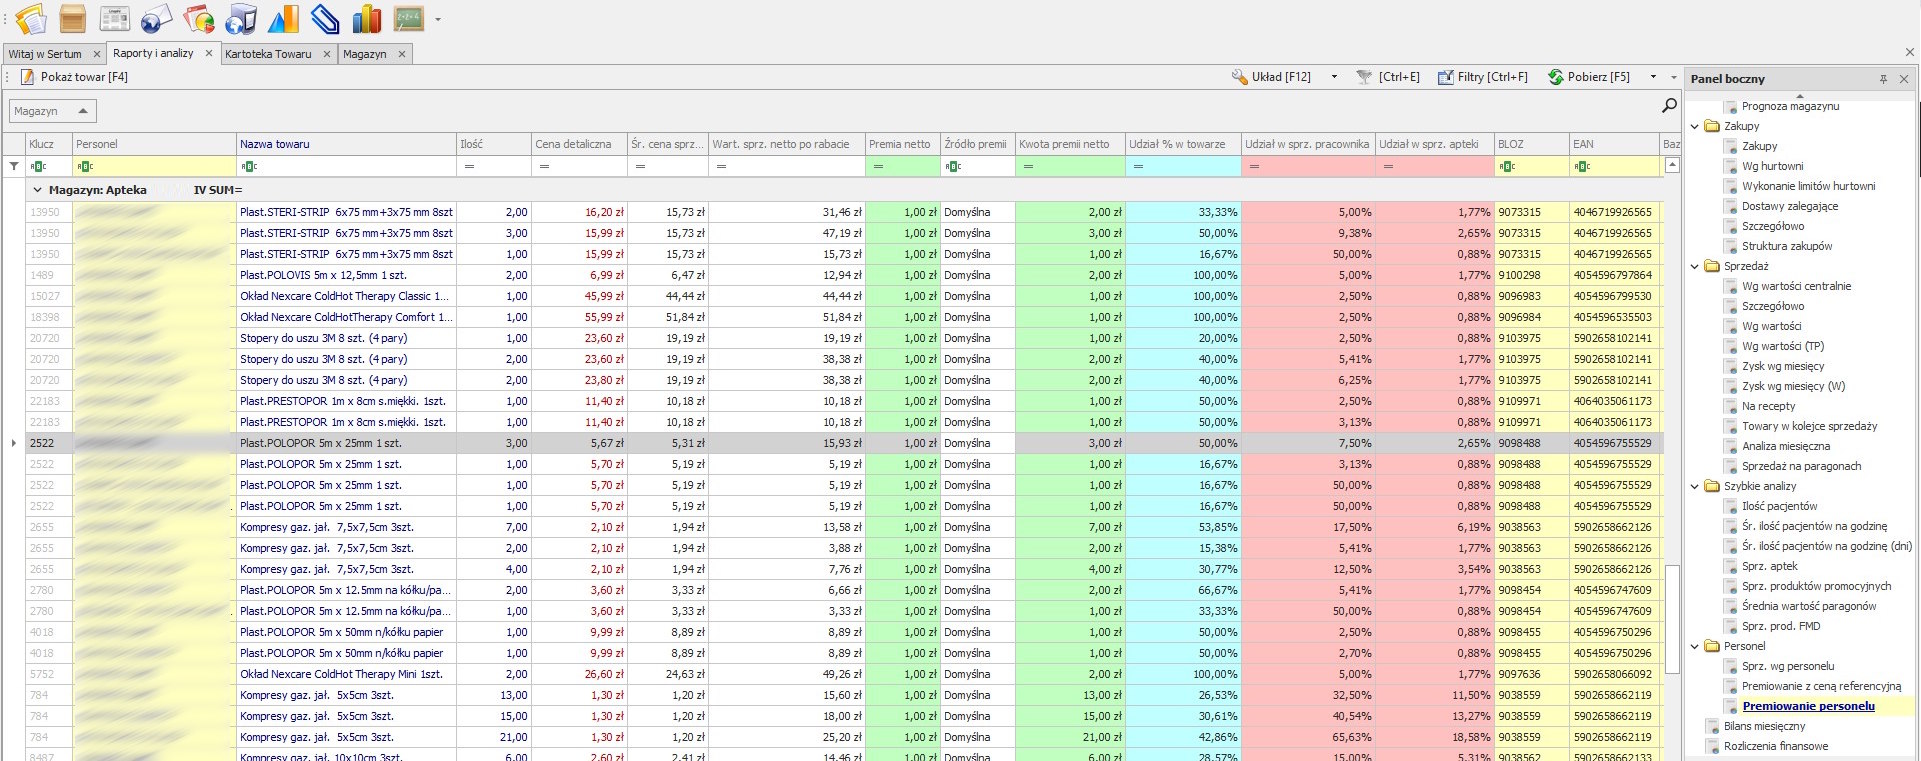
Task: Click the magnifying glass search icon
Action: coord(1668,105)
